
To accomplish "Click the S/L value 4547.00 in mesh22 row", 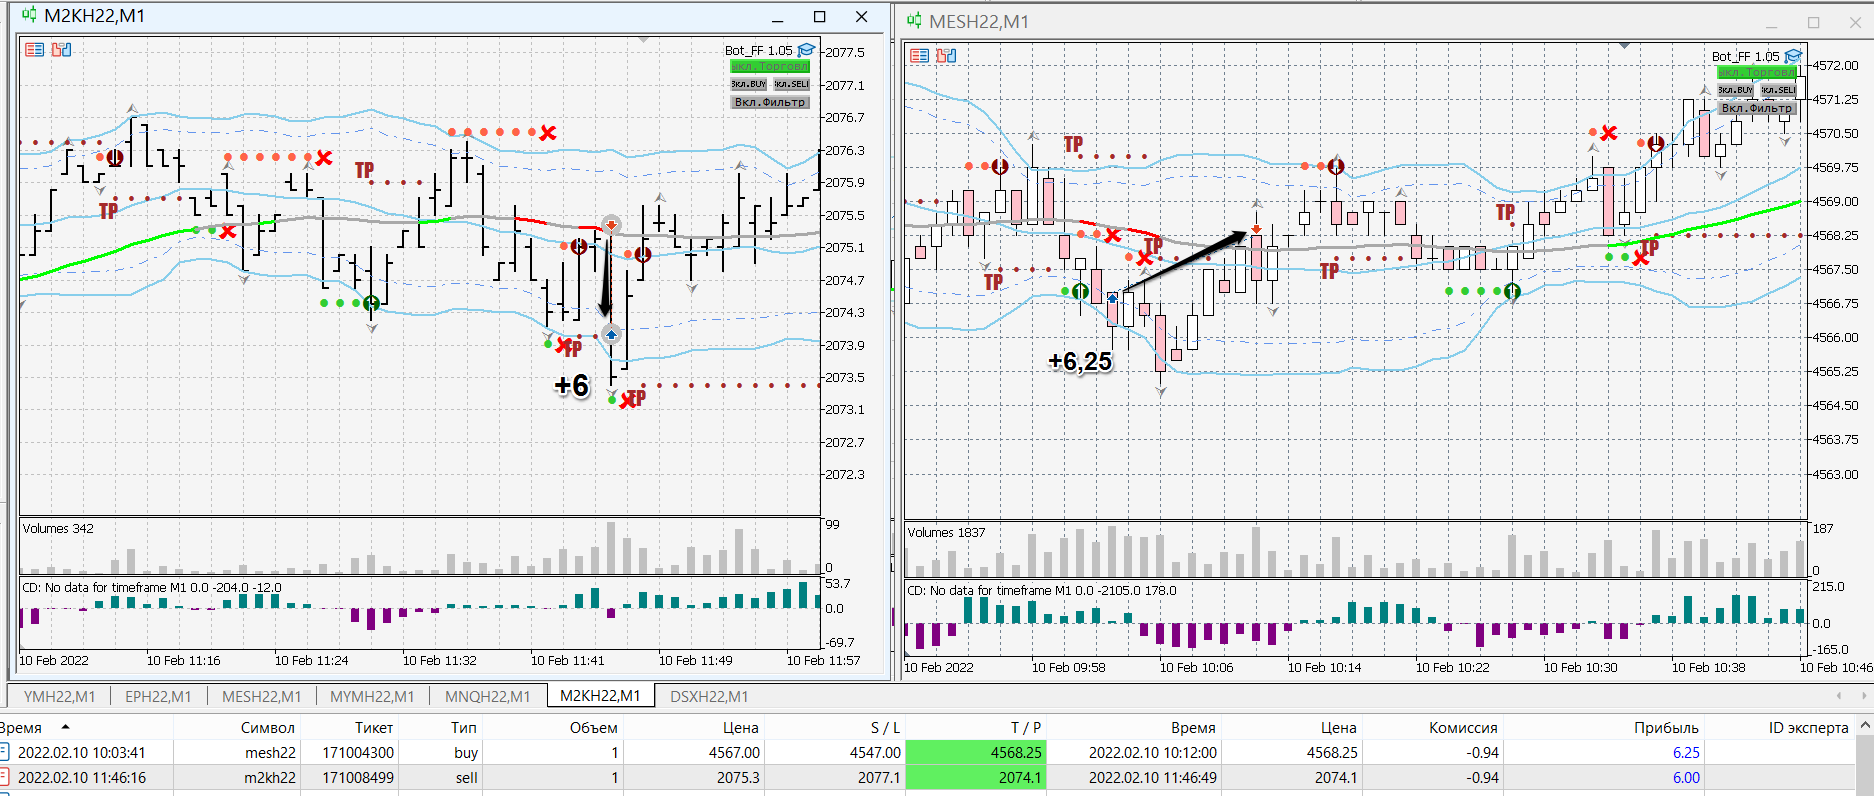I will coord(875,752).
